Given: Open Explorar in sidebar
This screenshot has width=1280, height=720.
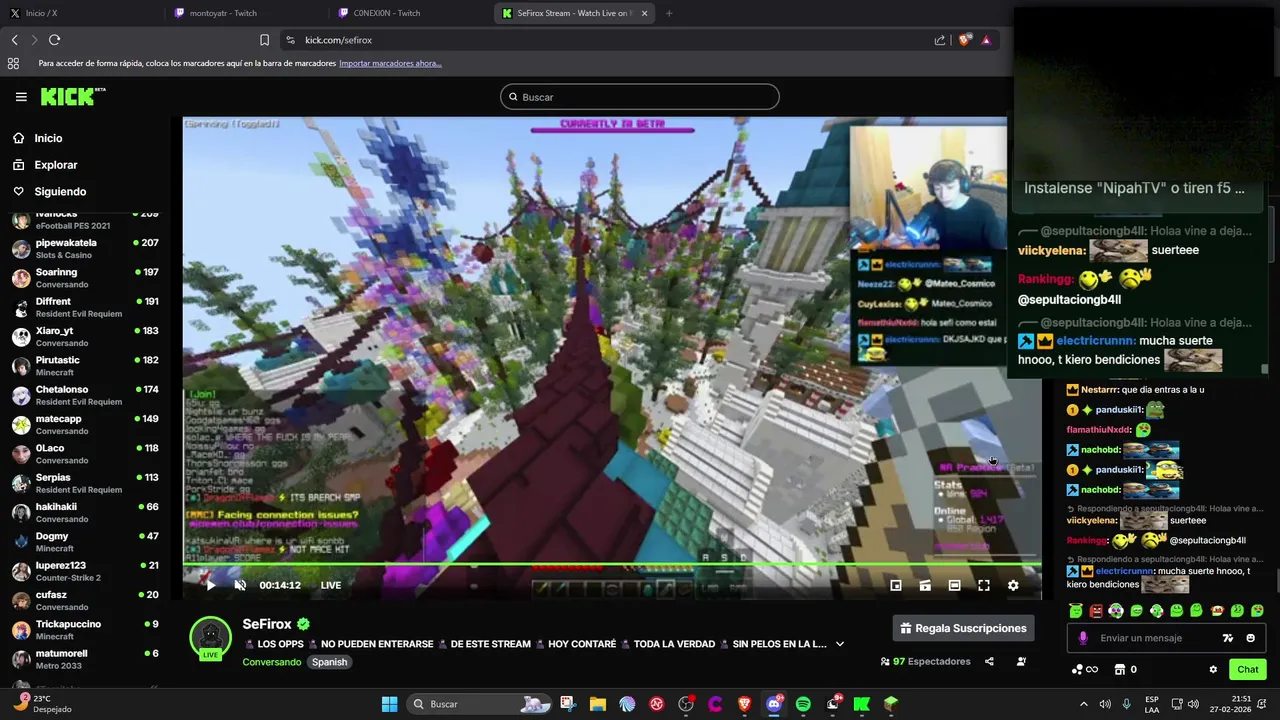Looking at the screenshot, I should point(55,165).
